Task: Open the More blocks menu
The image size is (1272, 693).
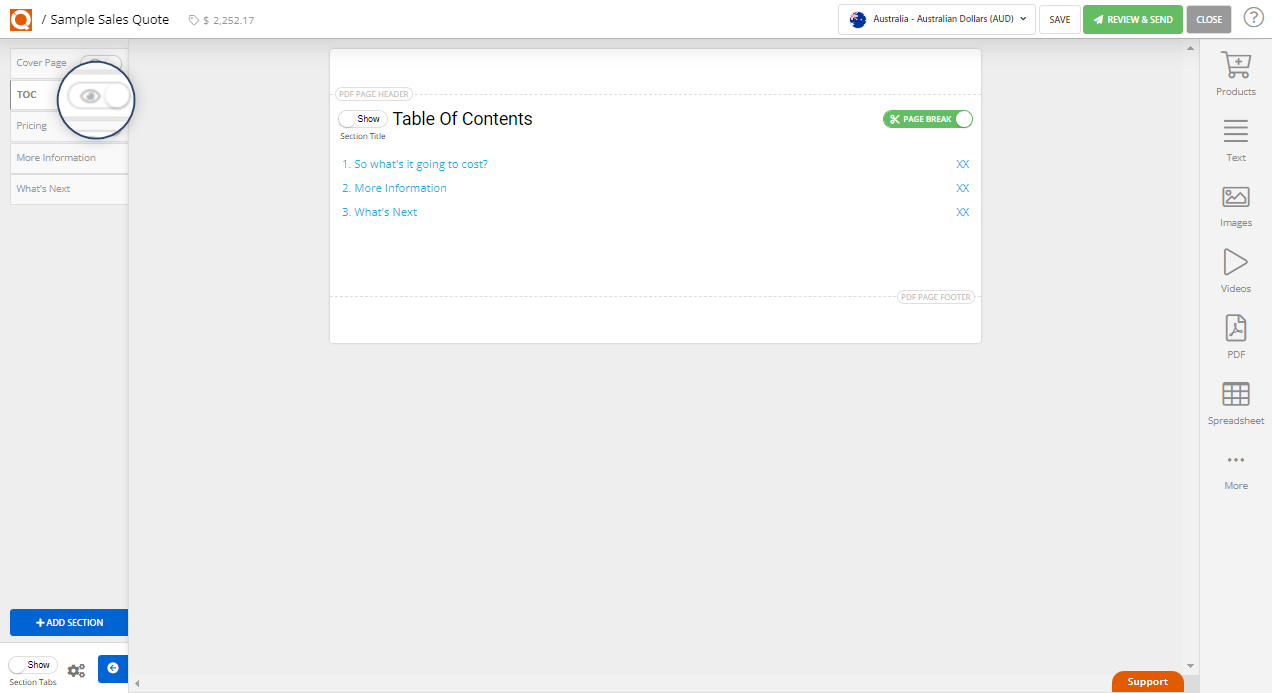Action: [1235, 463]
